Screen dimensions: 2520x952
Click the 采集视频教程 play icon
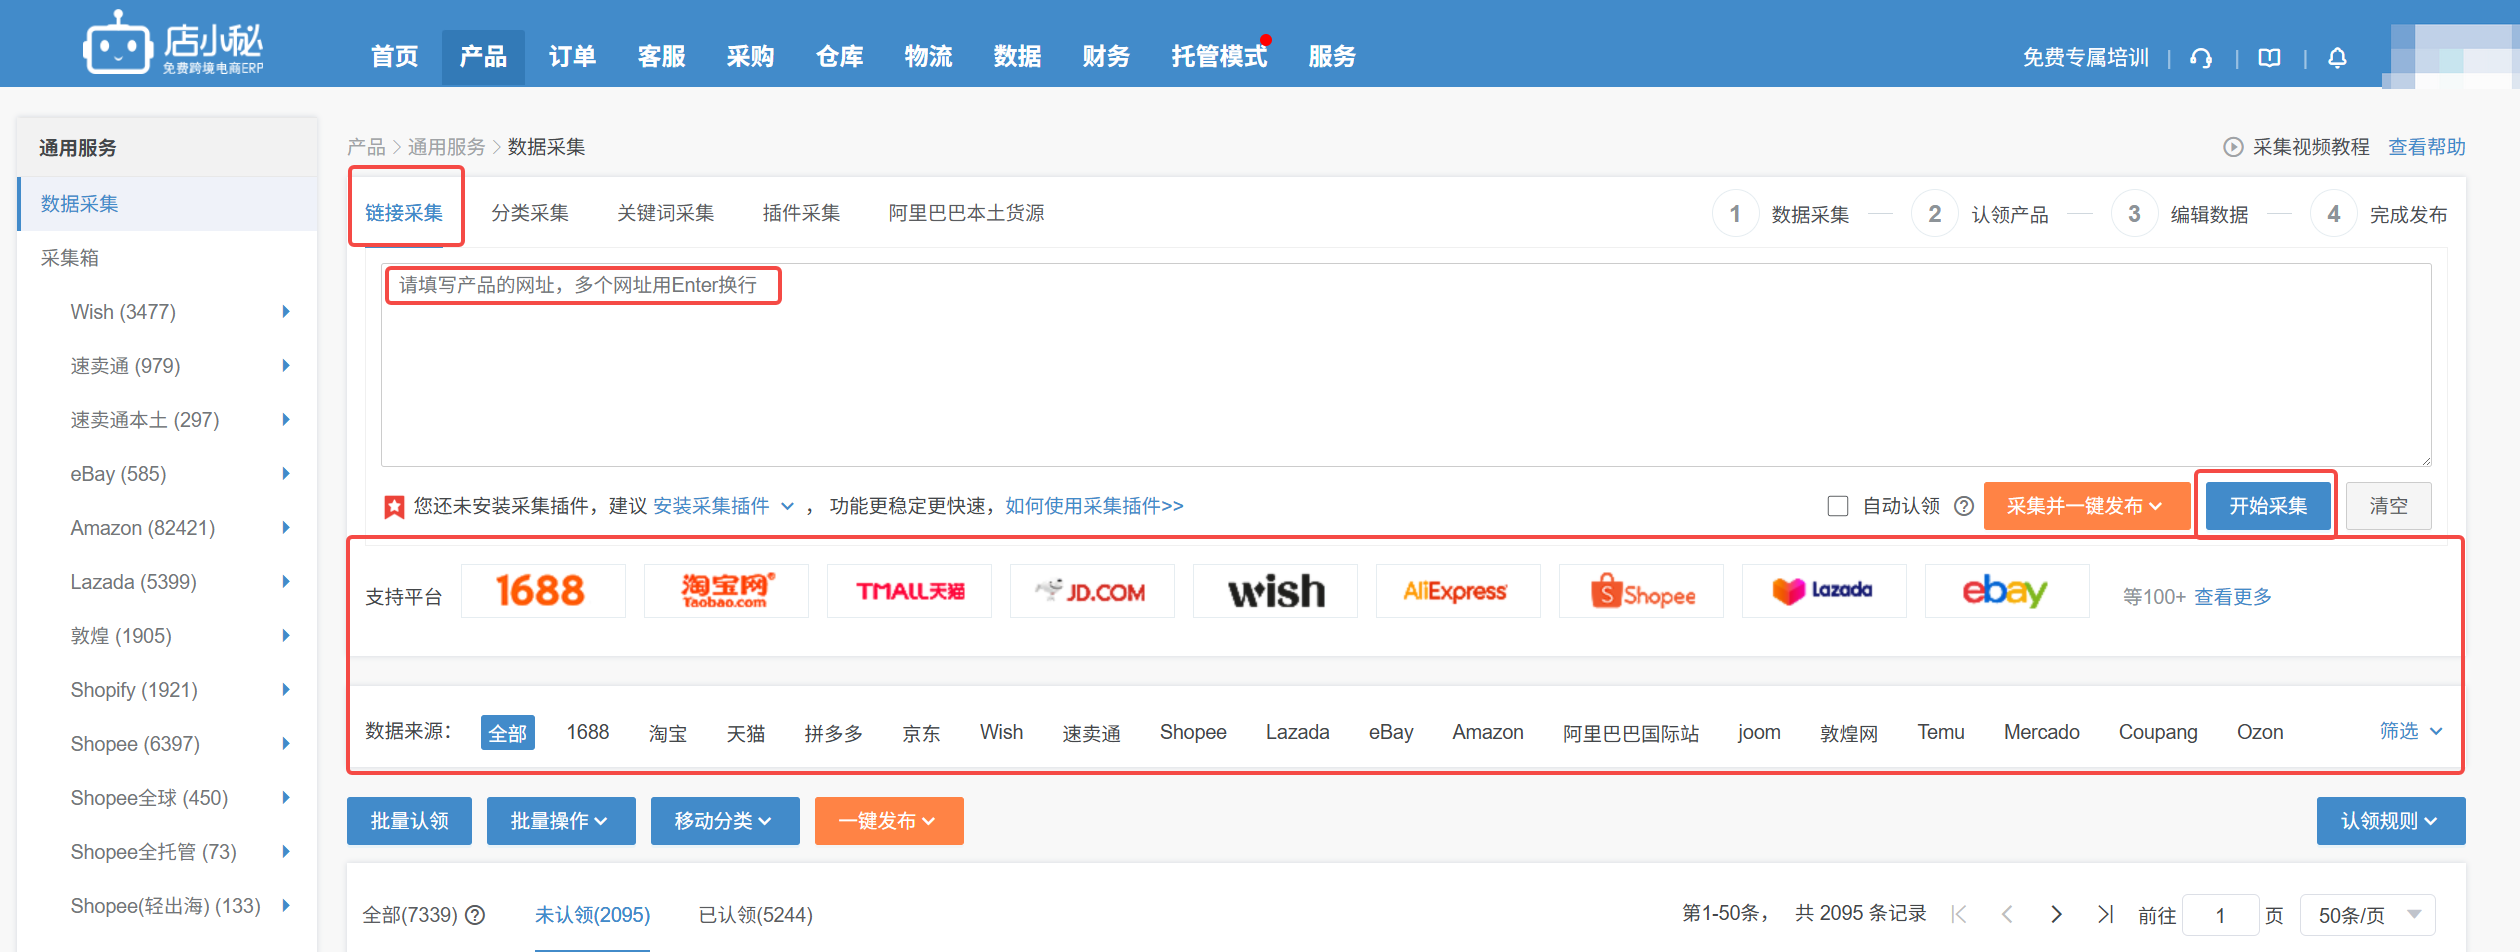click(x=2233, y=147)
